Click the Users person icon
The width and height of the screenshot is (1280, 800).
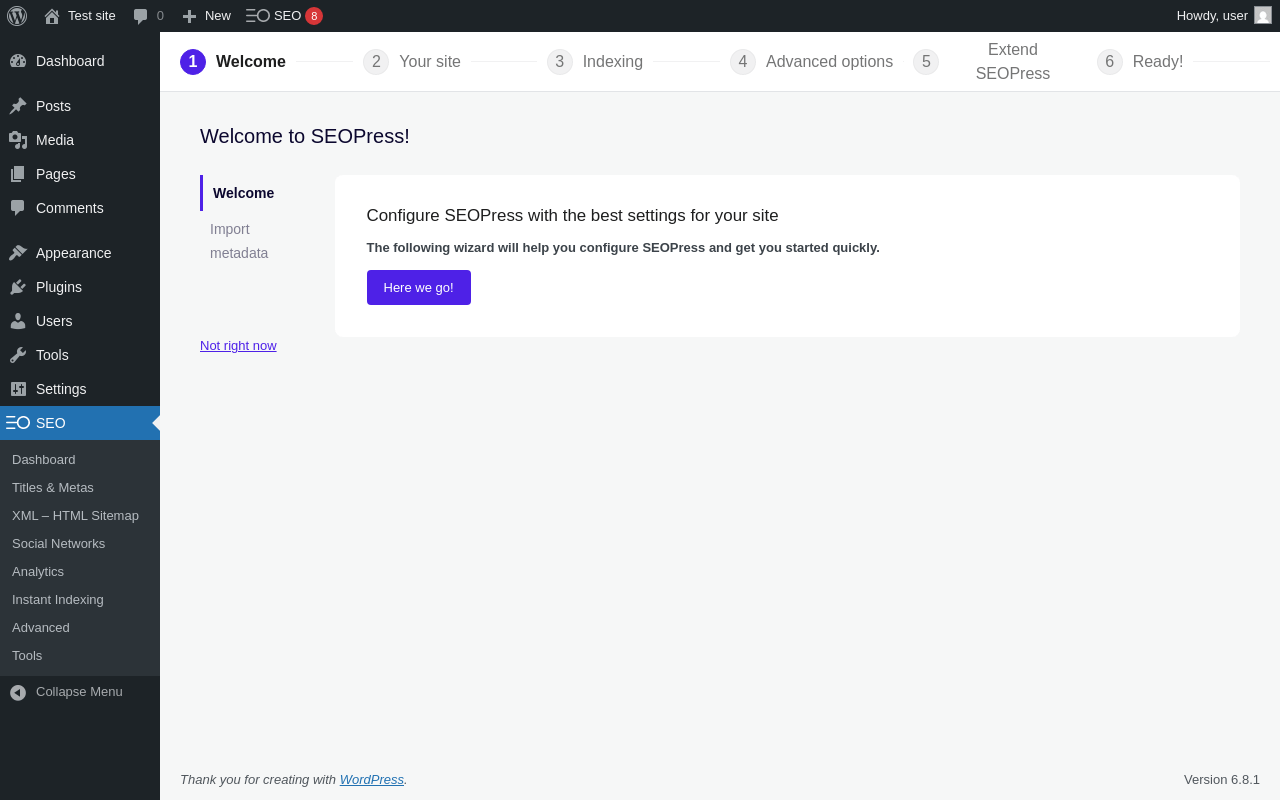(18, 321)
